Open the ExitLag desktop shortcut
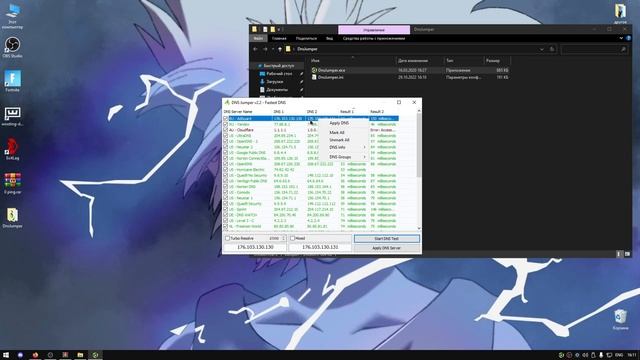The image size is (640, 360). coord(12,148)
